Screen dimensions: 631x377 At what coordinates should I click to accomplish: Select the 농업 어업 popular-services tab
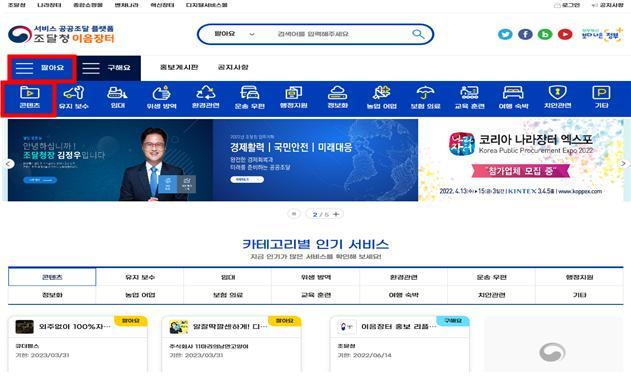[140, 295]
